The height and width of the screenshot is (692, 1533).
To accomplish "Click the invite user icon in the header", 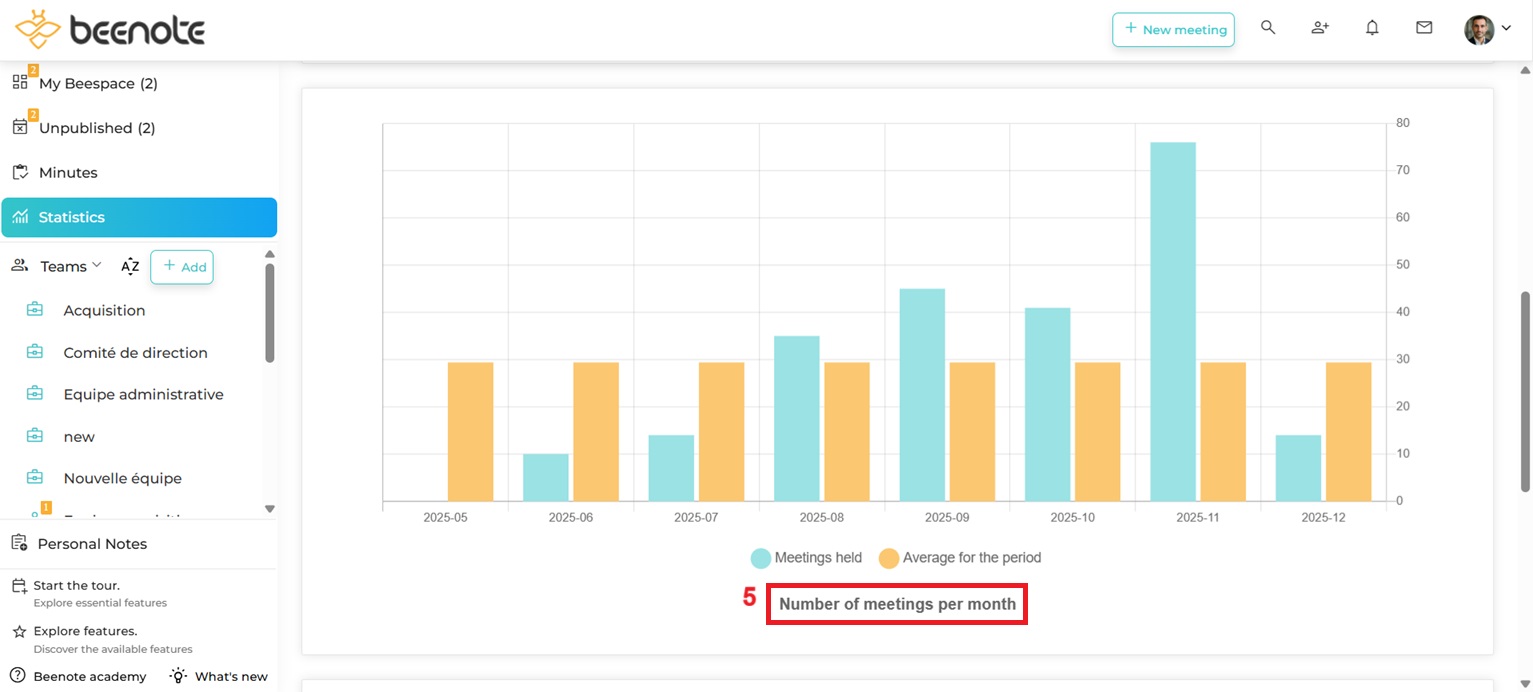I will click(1320, 27).
